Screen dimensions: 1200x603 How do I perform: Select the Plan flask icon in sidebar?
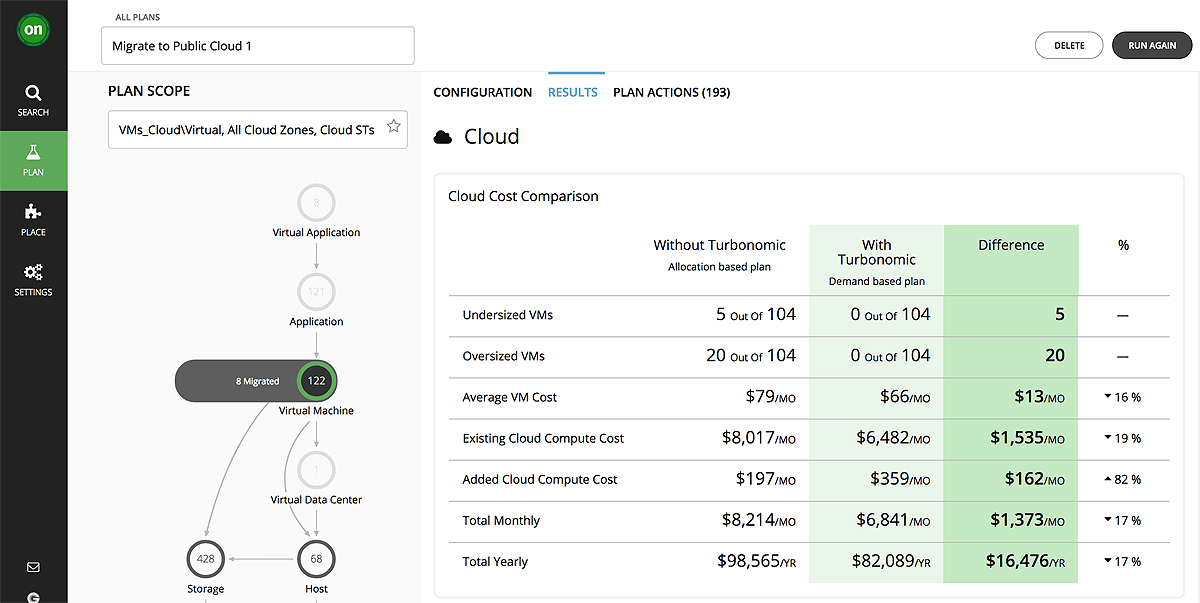(x=33, y=161)
